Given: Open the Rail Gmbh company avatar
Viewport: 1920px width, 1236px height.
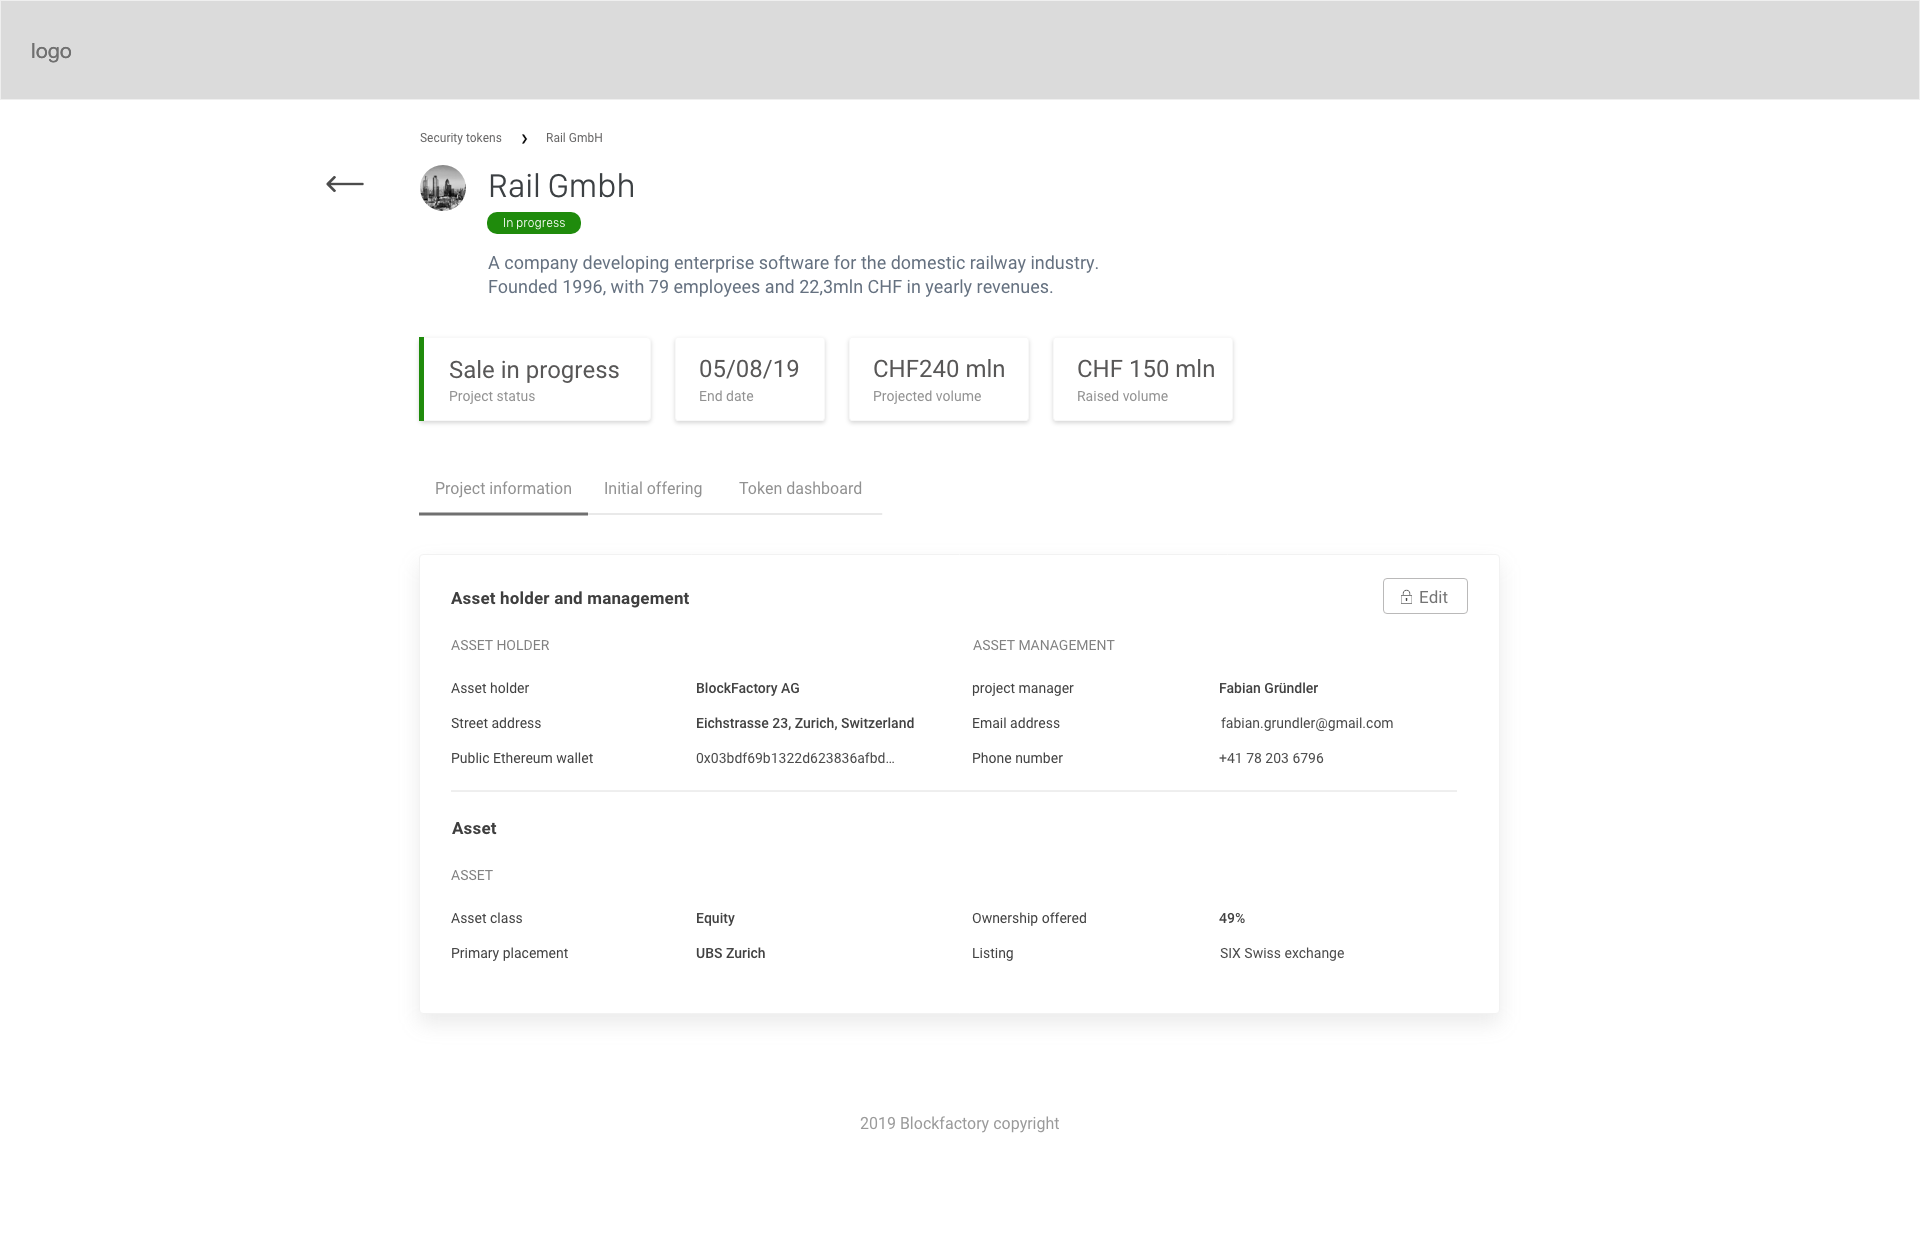Looking at the screenshot, I should 443,188.
